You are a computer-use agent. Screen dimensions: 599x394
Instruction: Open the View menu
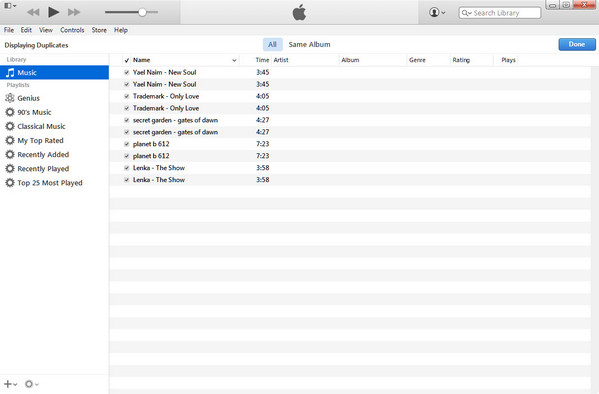[46, 30]
